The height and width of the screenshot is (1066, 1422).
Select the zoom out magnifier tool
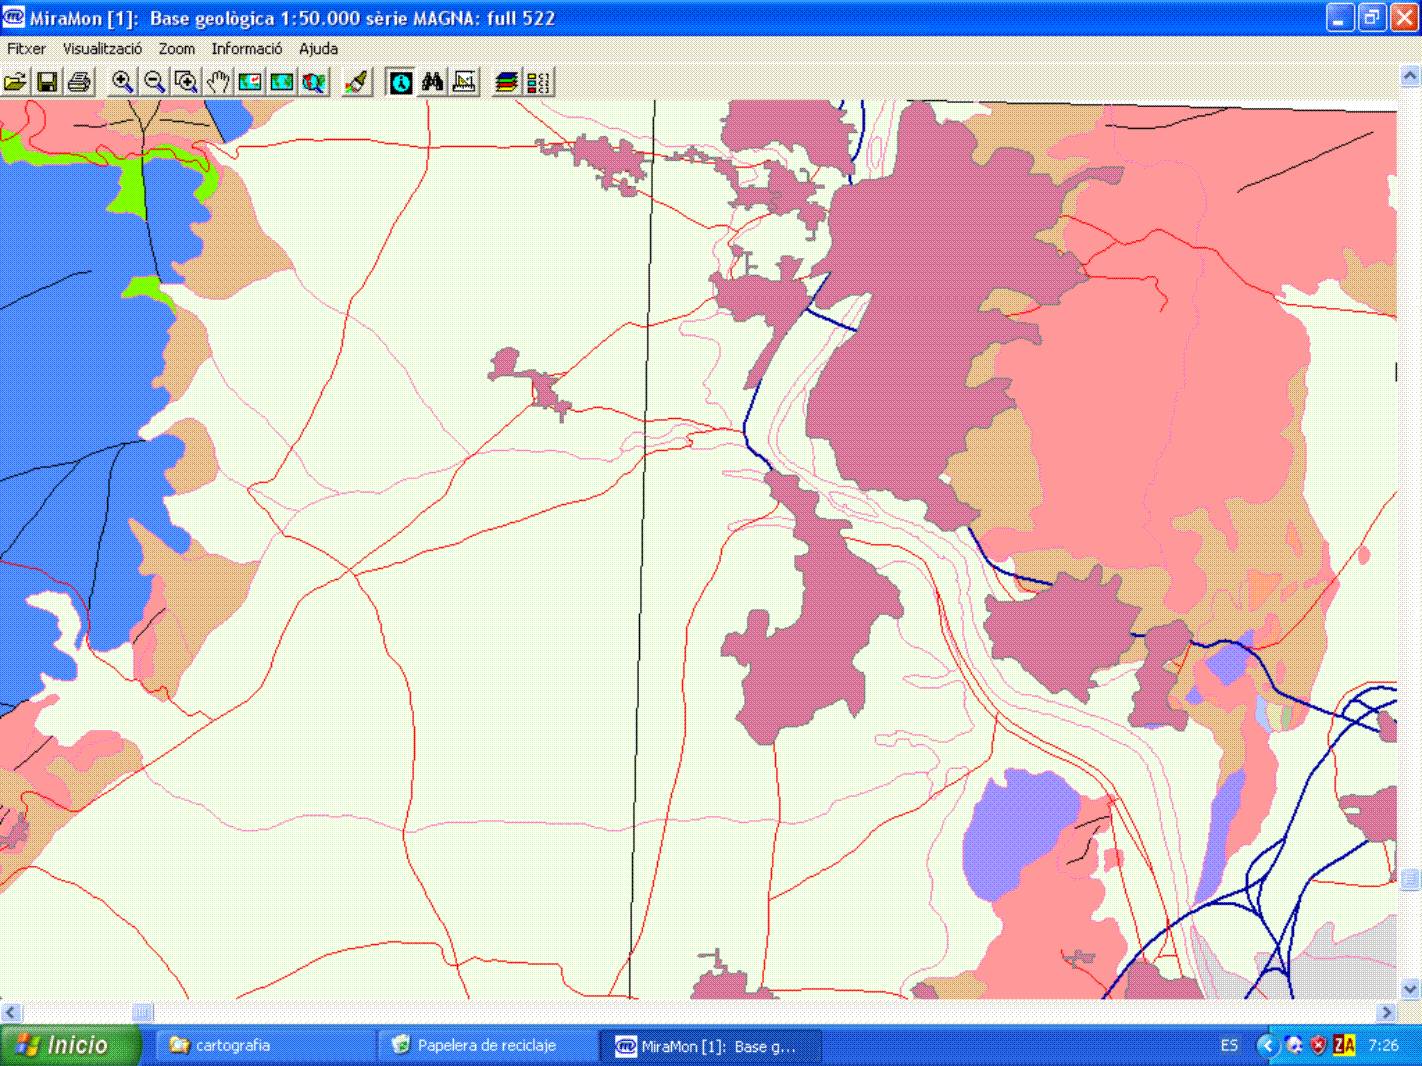pyautogui.click(x=154, y=82)
